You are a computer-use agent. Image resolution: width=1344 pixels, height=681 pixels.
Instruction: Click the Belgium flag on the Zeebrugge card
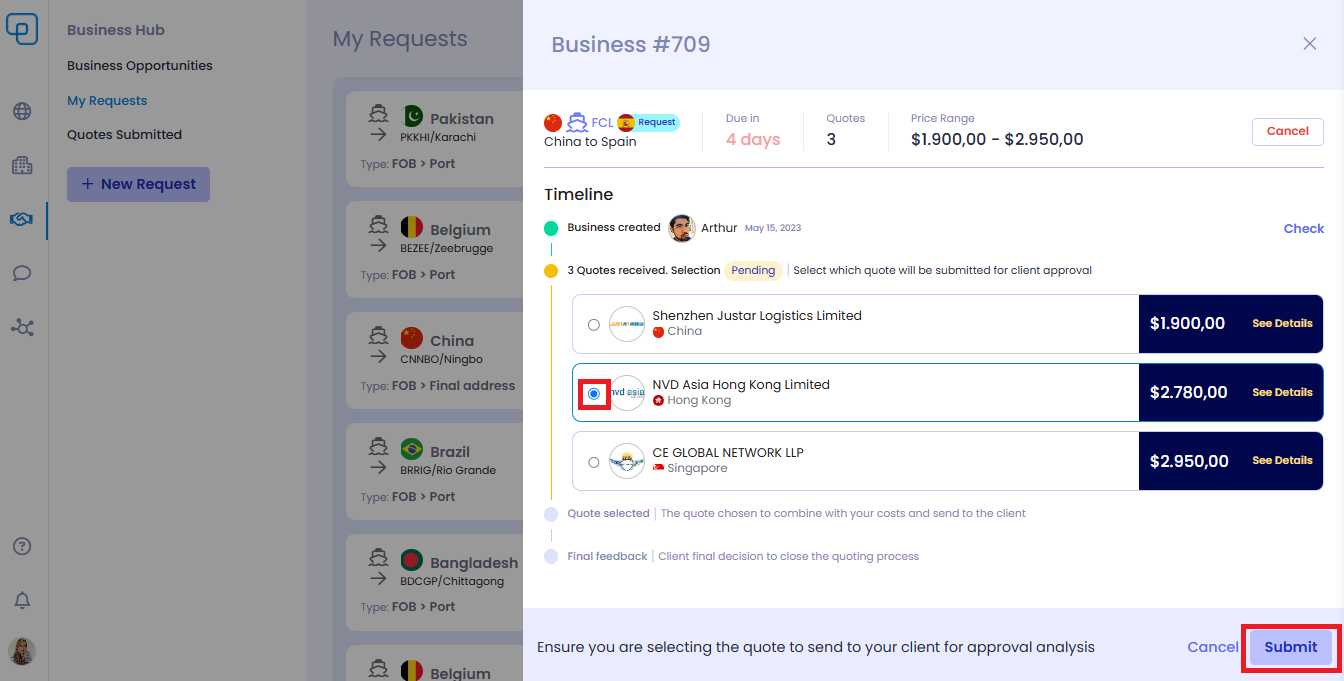[x=412, y=228]
